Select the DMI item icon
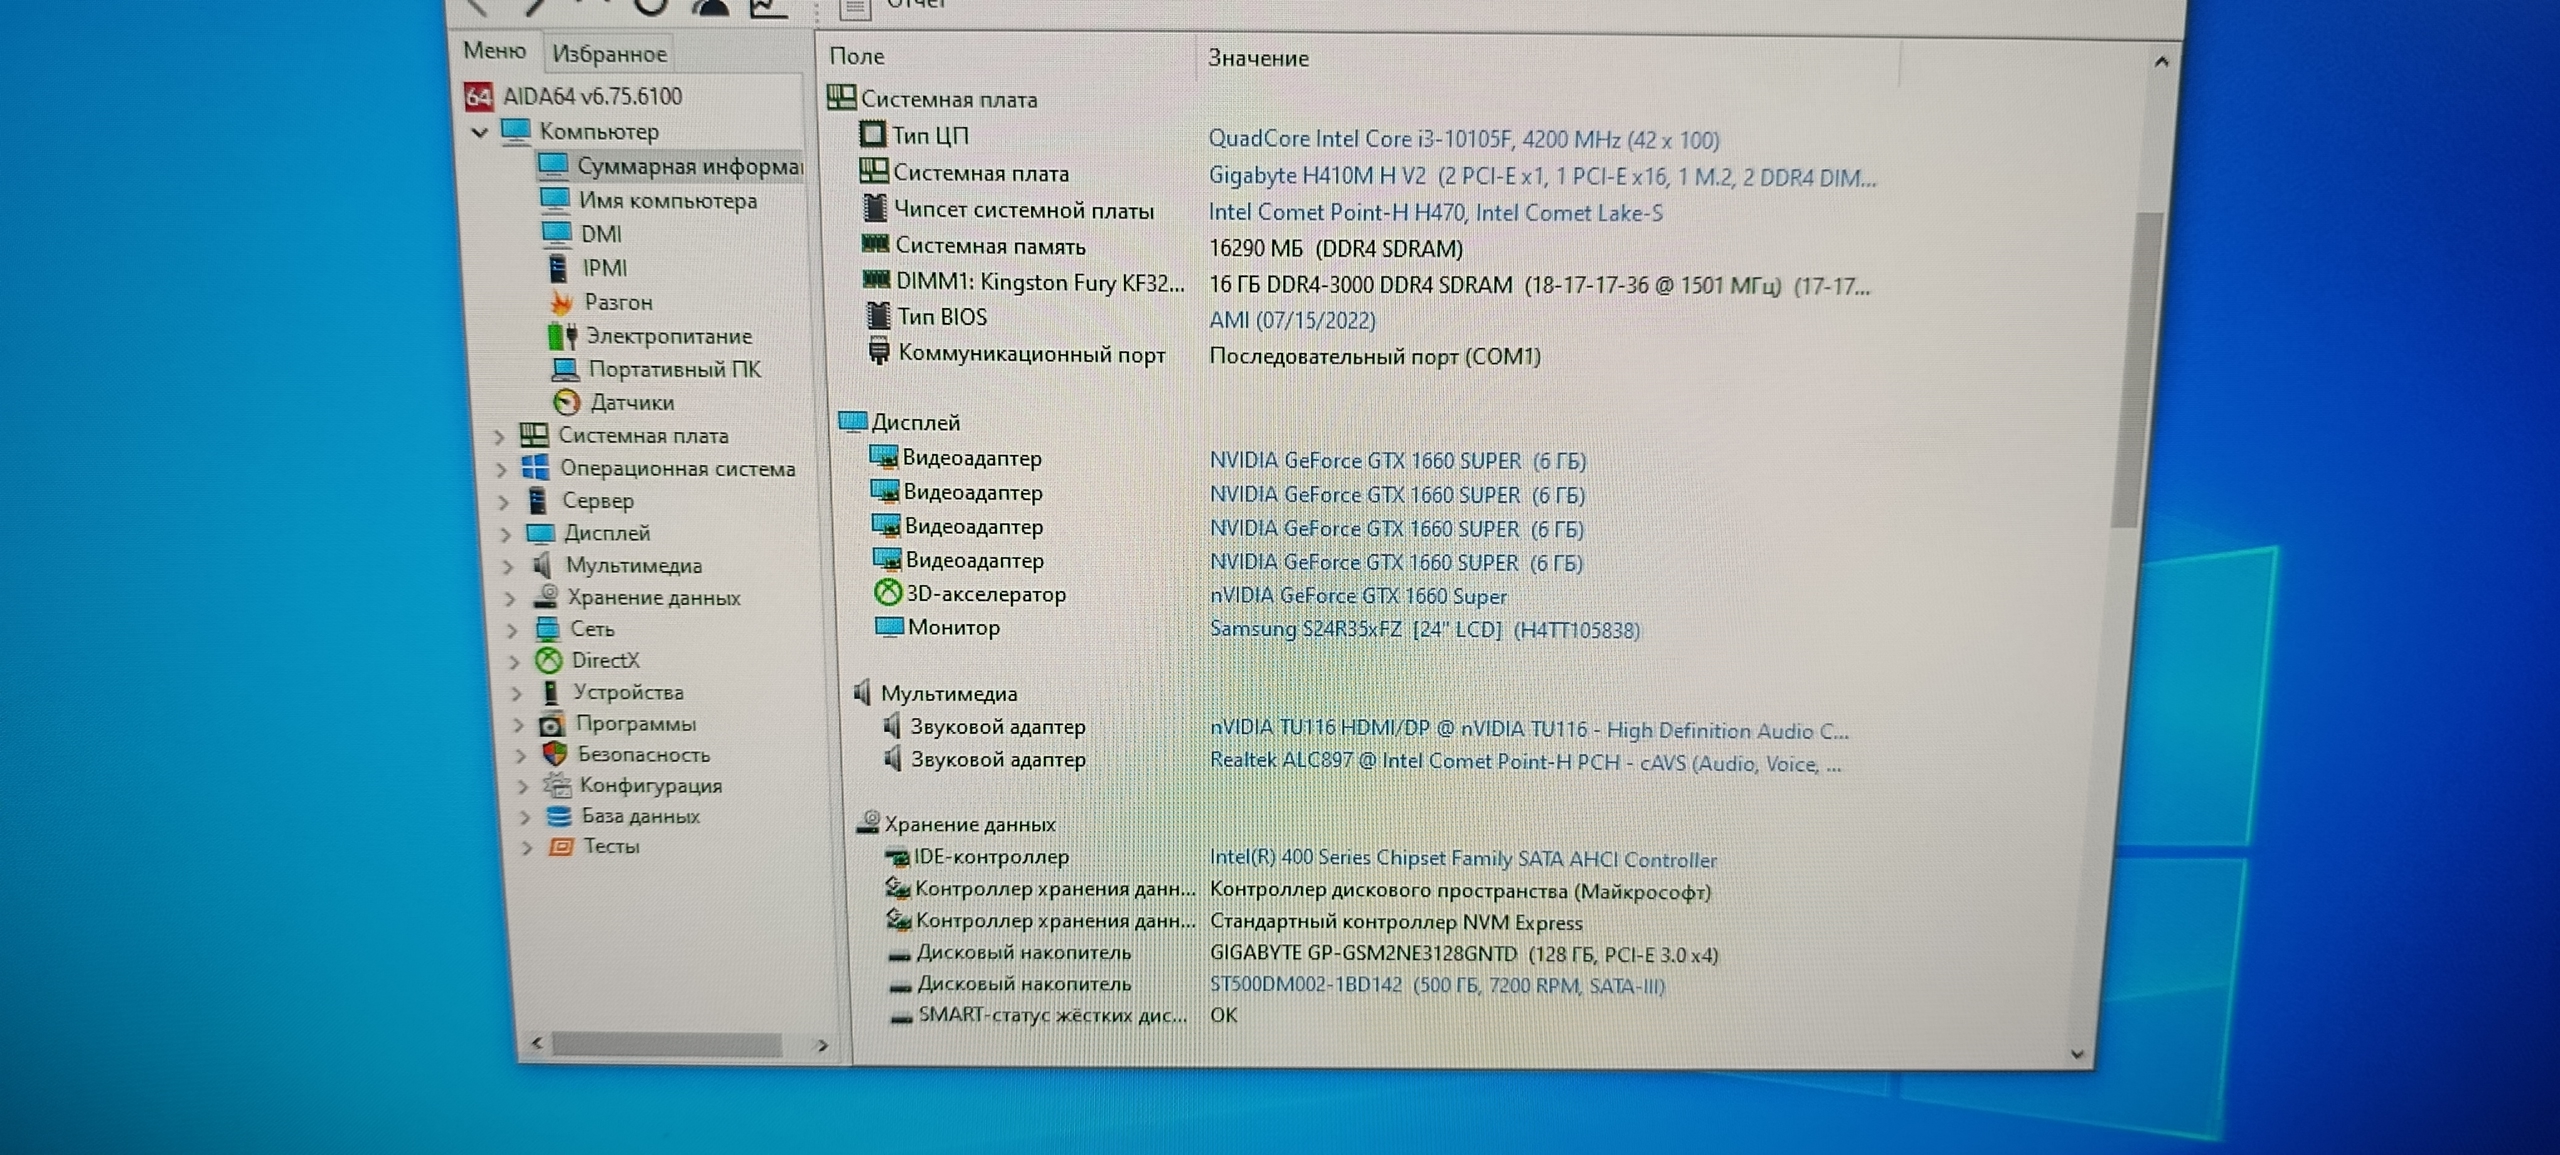2560x1155 pixels. pos(557,233)
